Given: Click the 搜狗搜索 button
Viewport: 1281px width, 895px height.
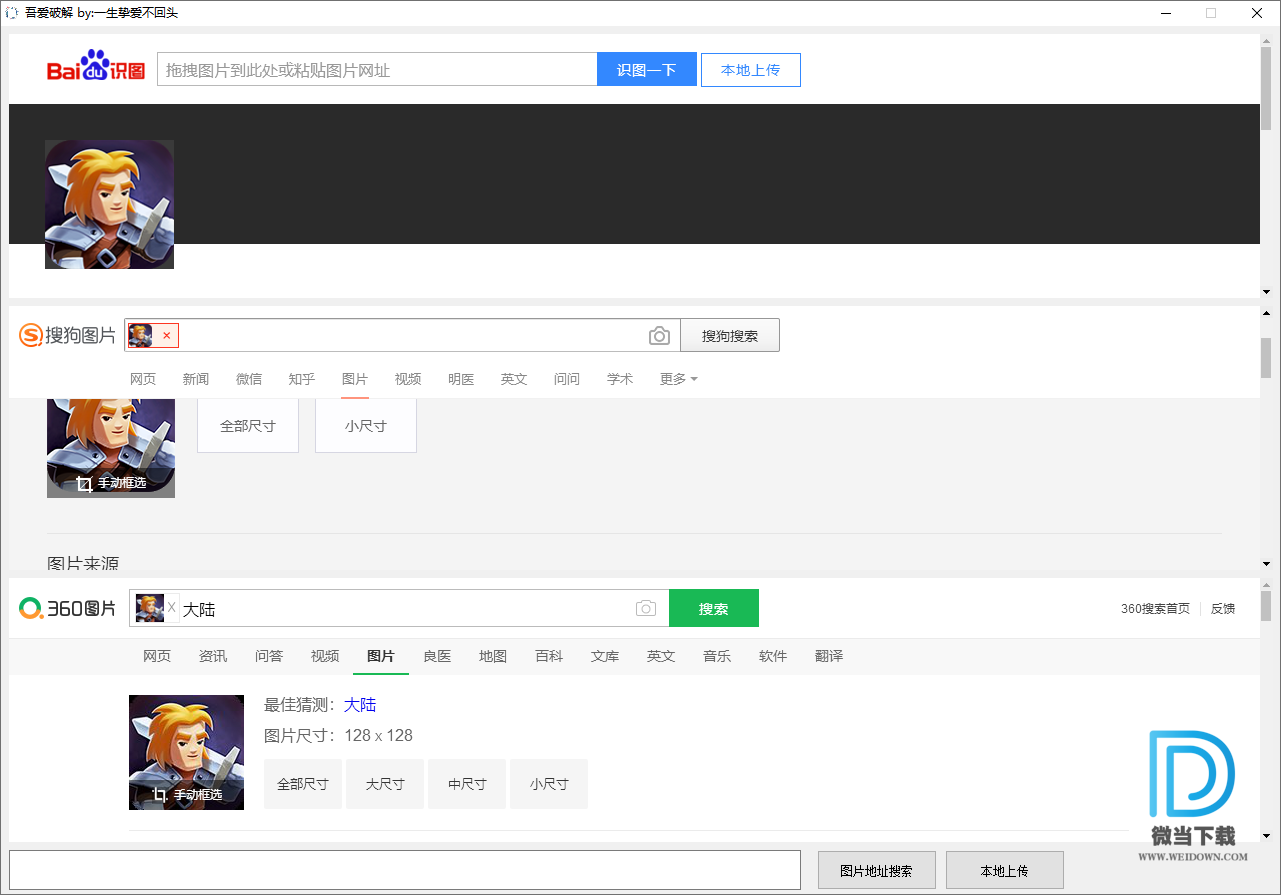Looking at the screenshot, I should tap(730, 336).
